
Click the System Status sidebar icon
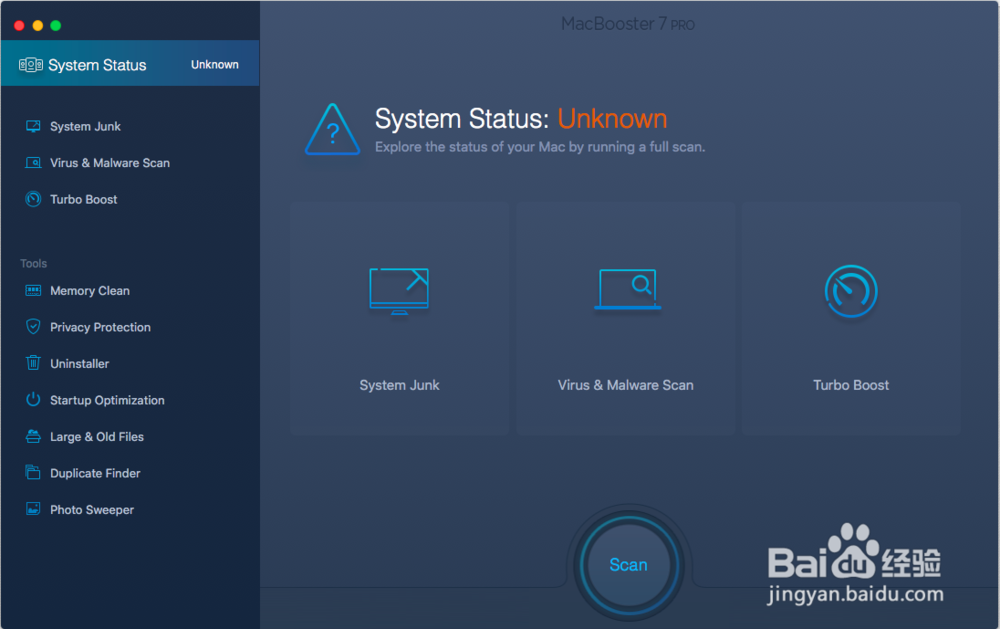[x=31, y=64]
